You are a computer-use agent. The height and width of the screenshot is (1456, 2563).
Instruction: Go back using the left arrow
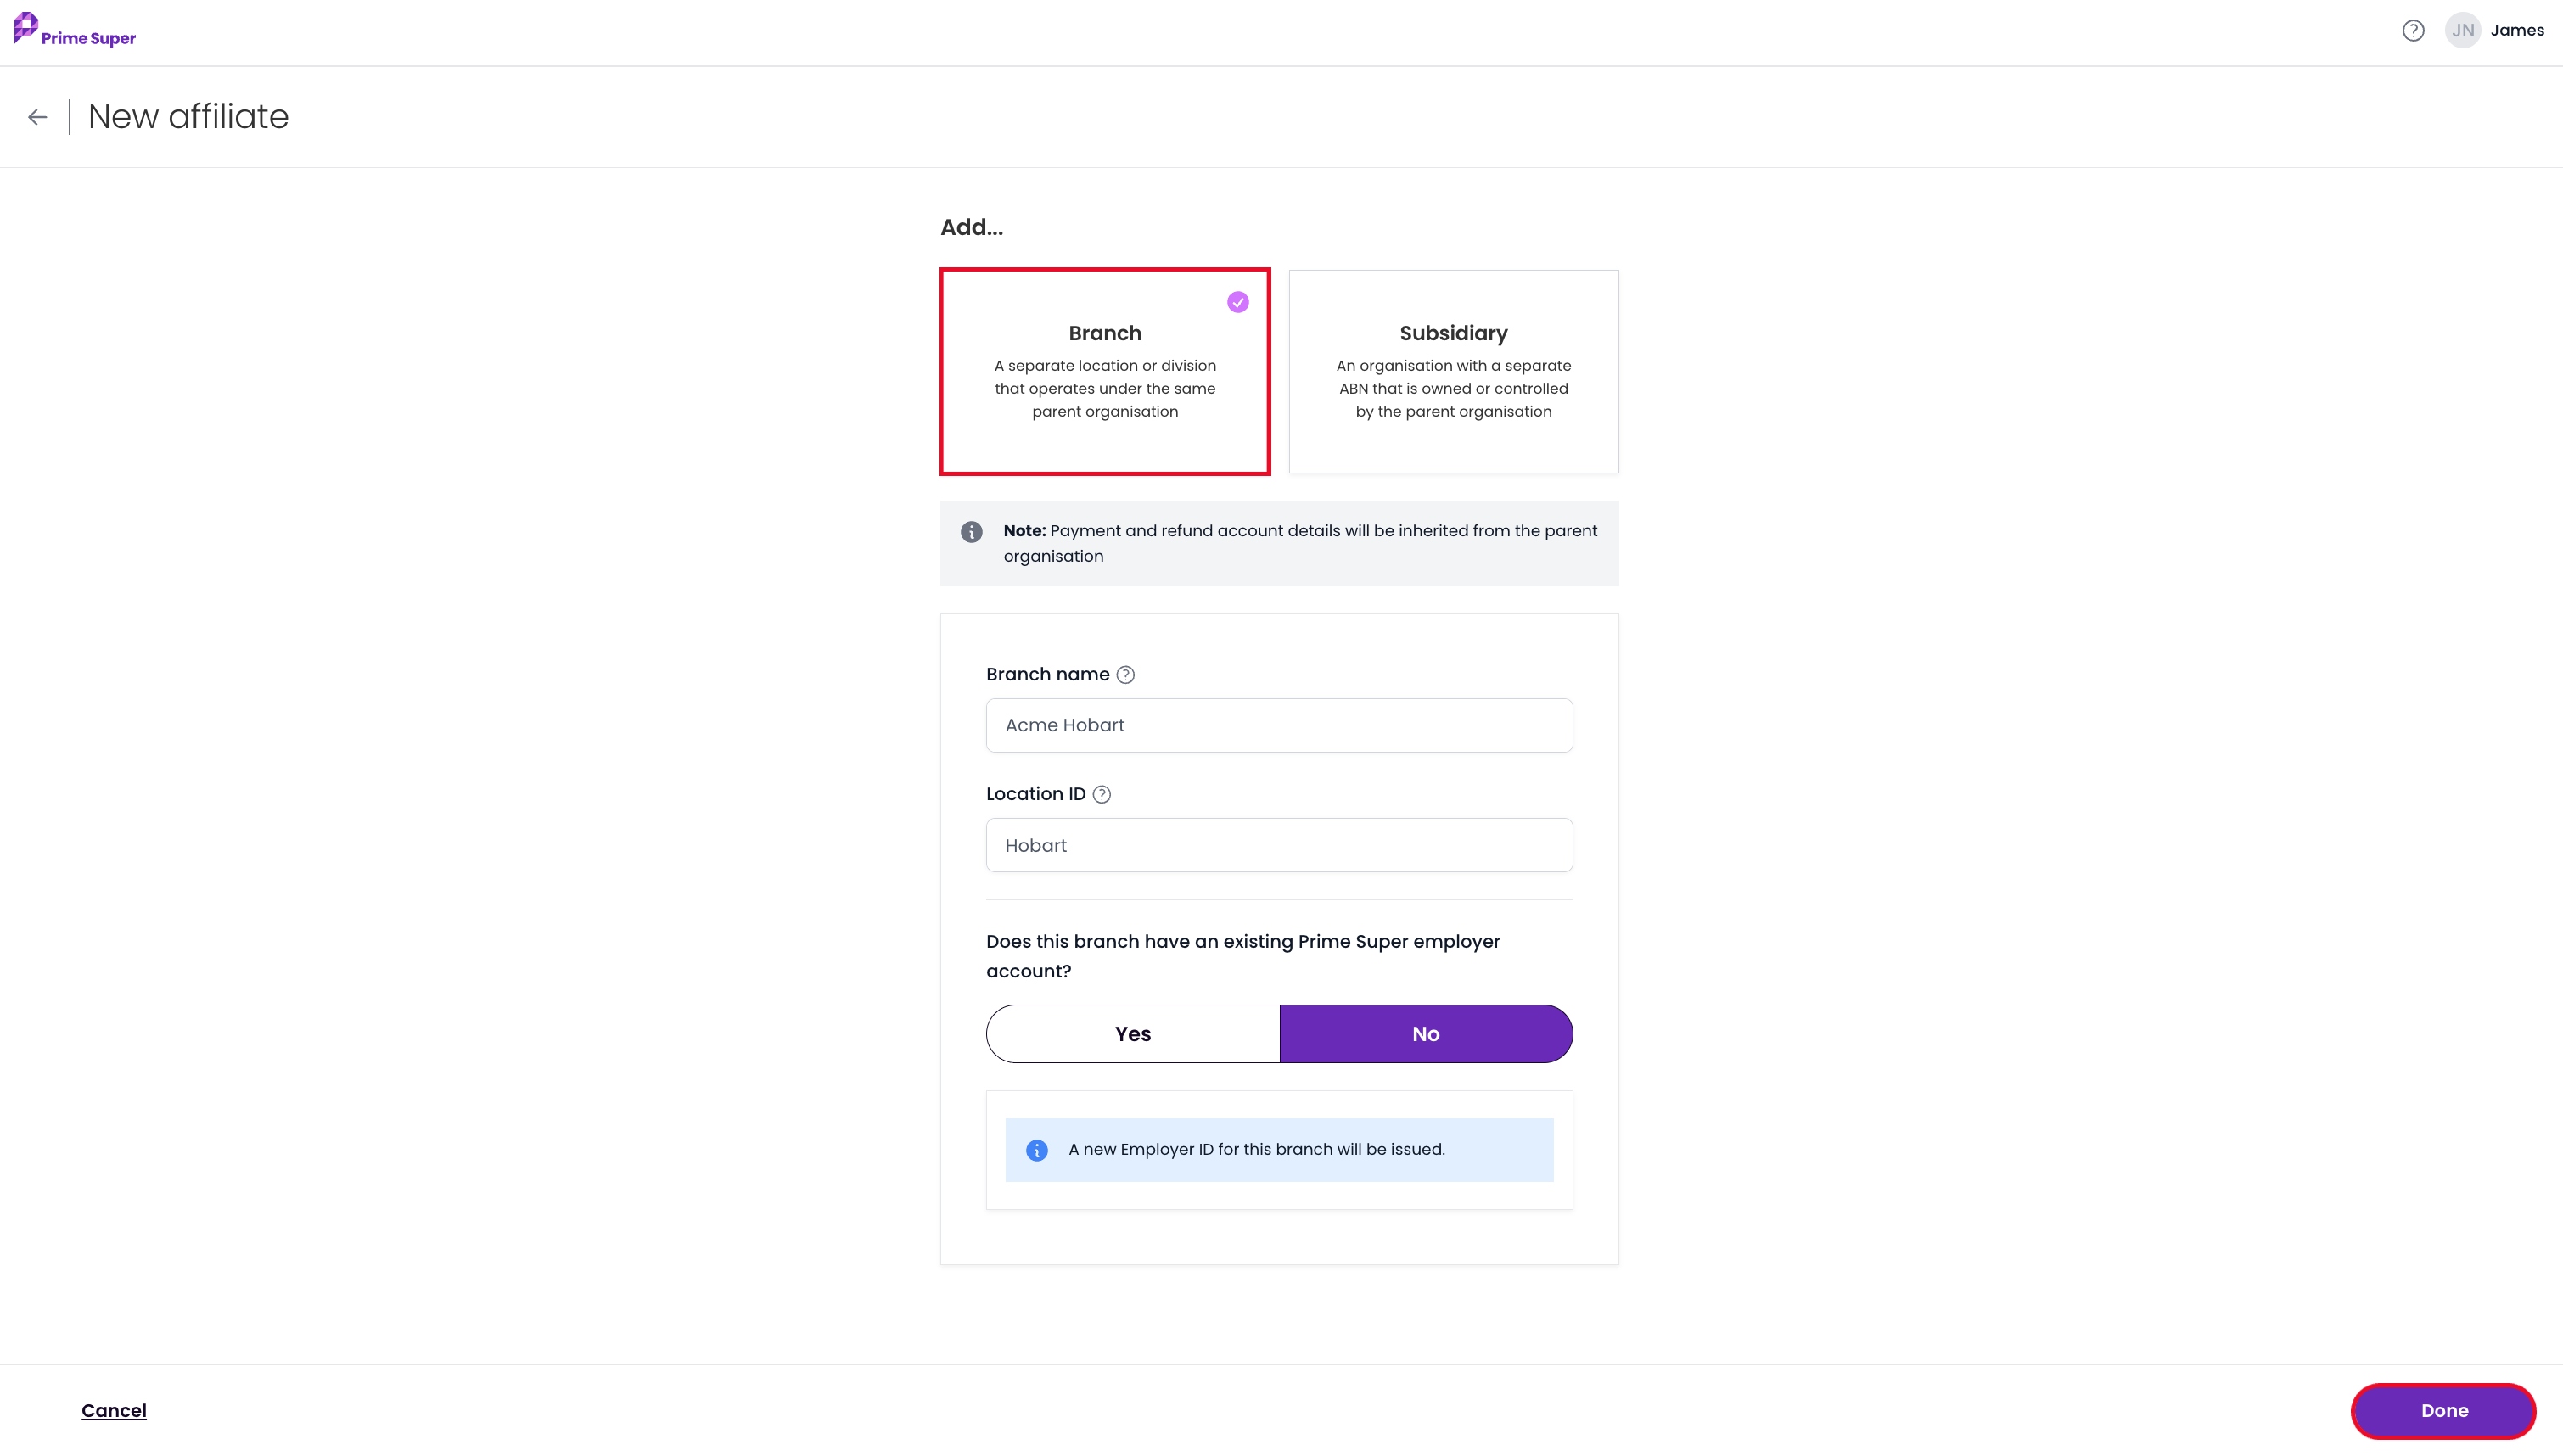pos(38,117)
